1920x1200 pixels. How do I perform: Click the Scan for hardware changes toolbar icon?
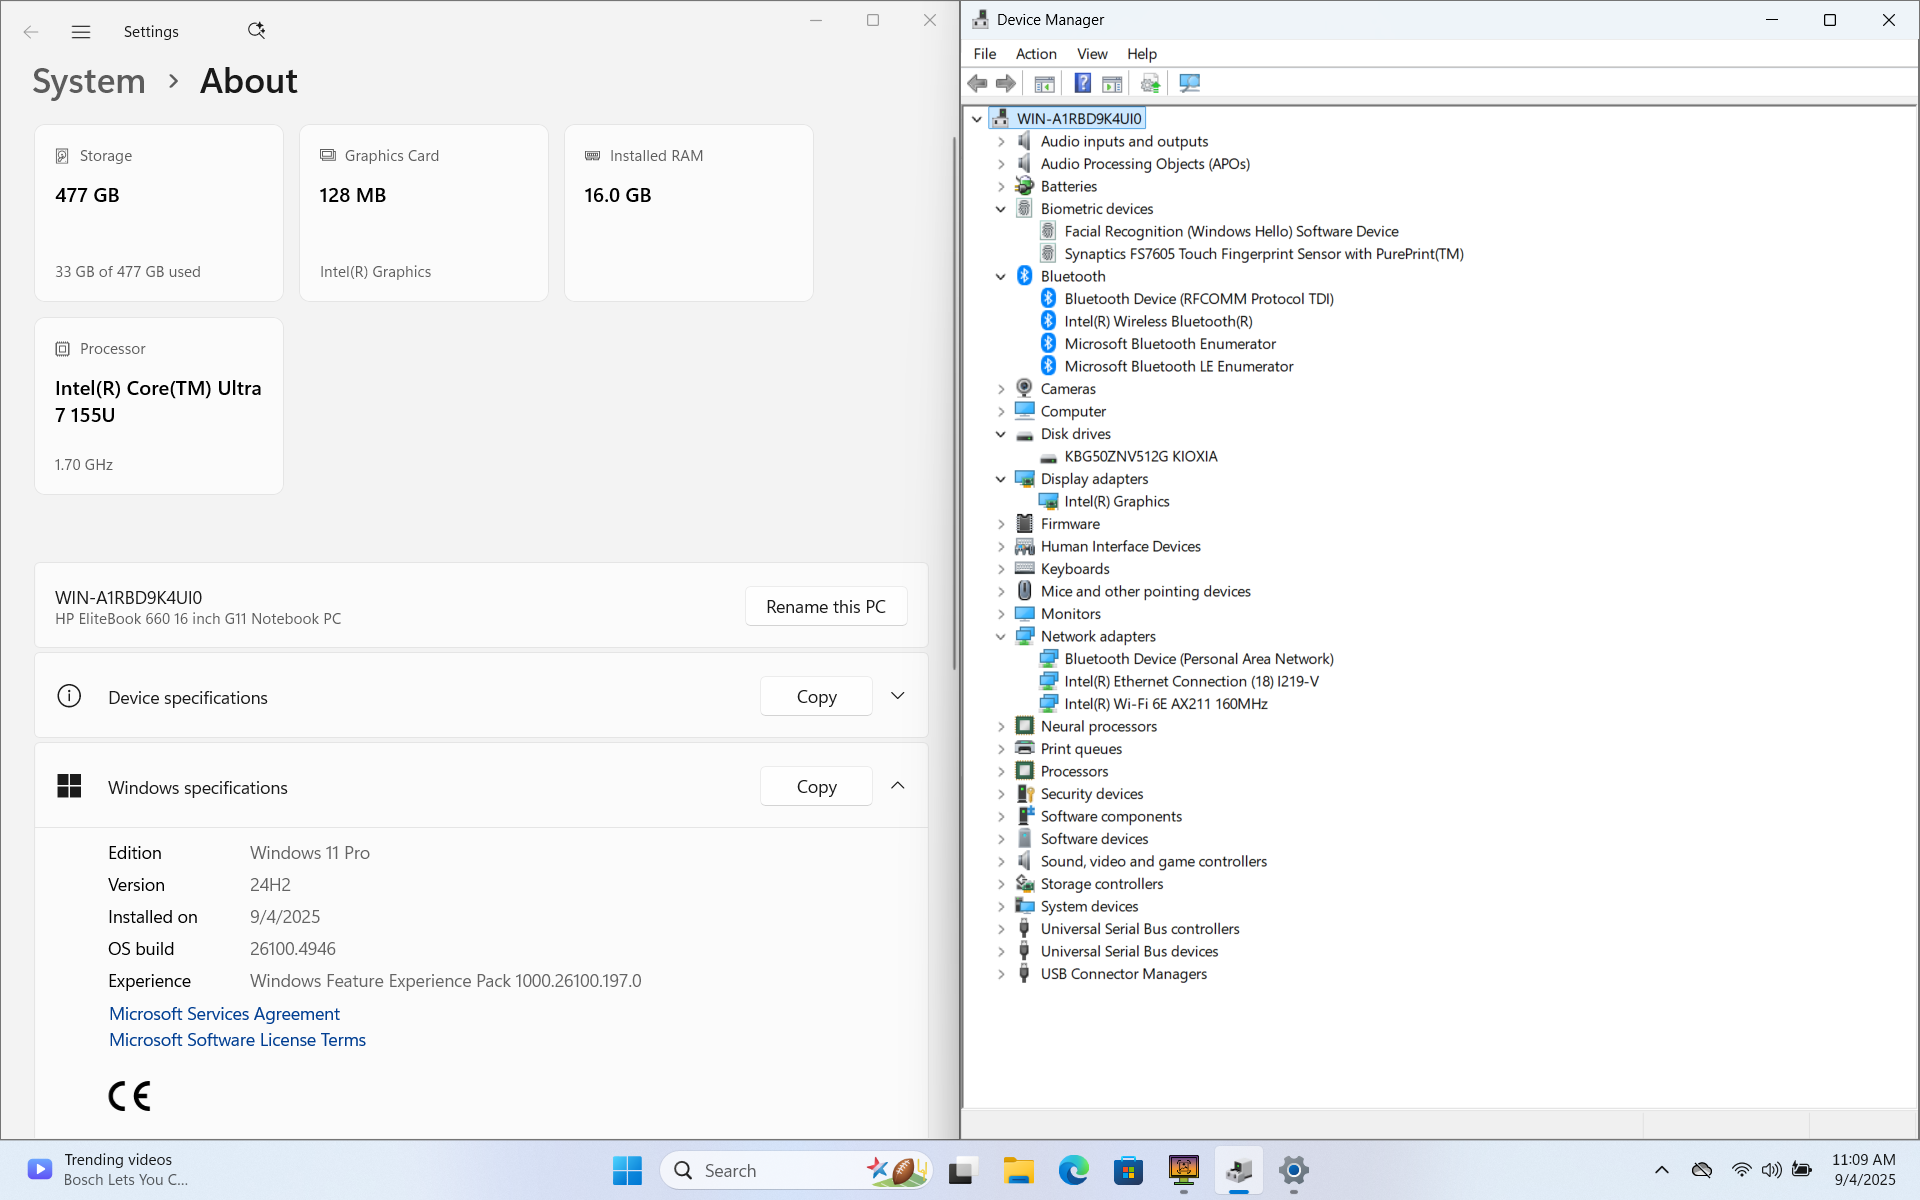click(1189, 83)
